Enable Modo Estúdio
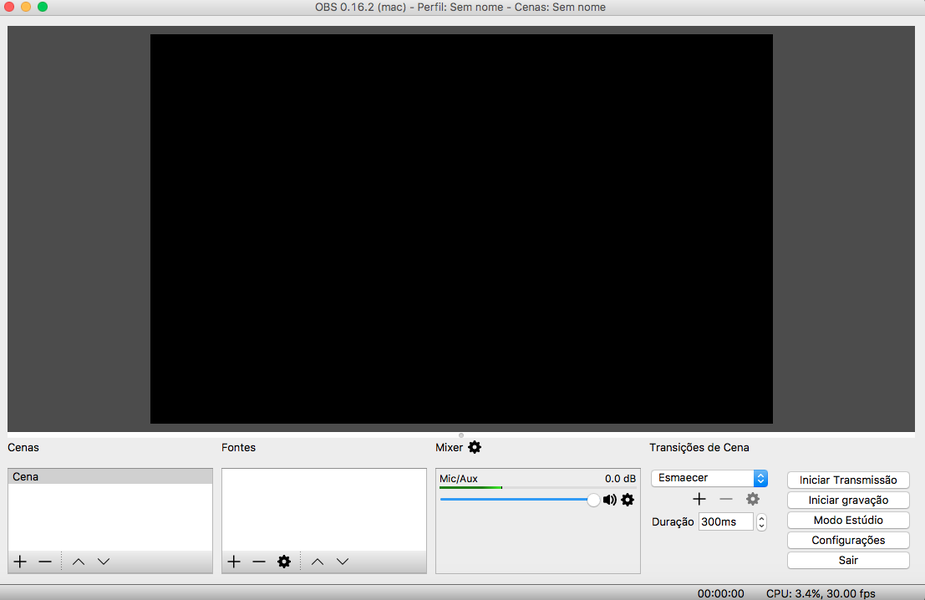The image size is (925, 600). tap(848, 520)
